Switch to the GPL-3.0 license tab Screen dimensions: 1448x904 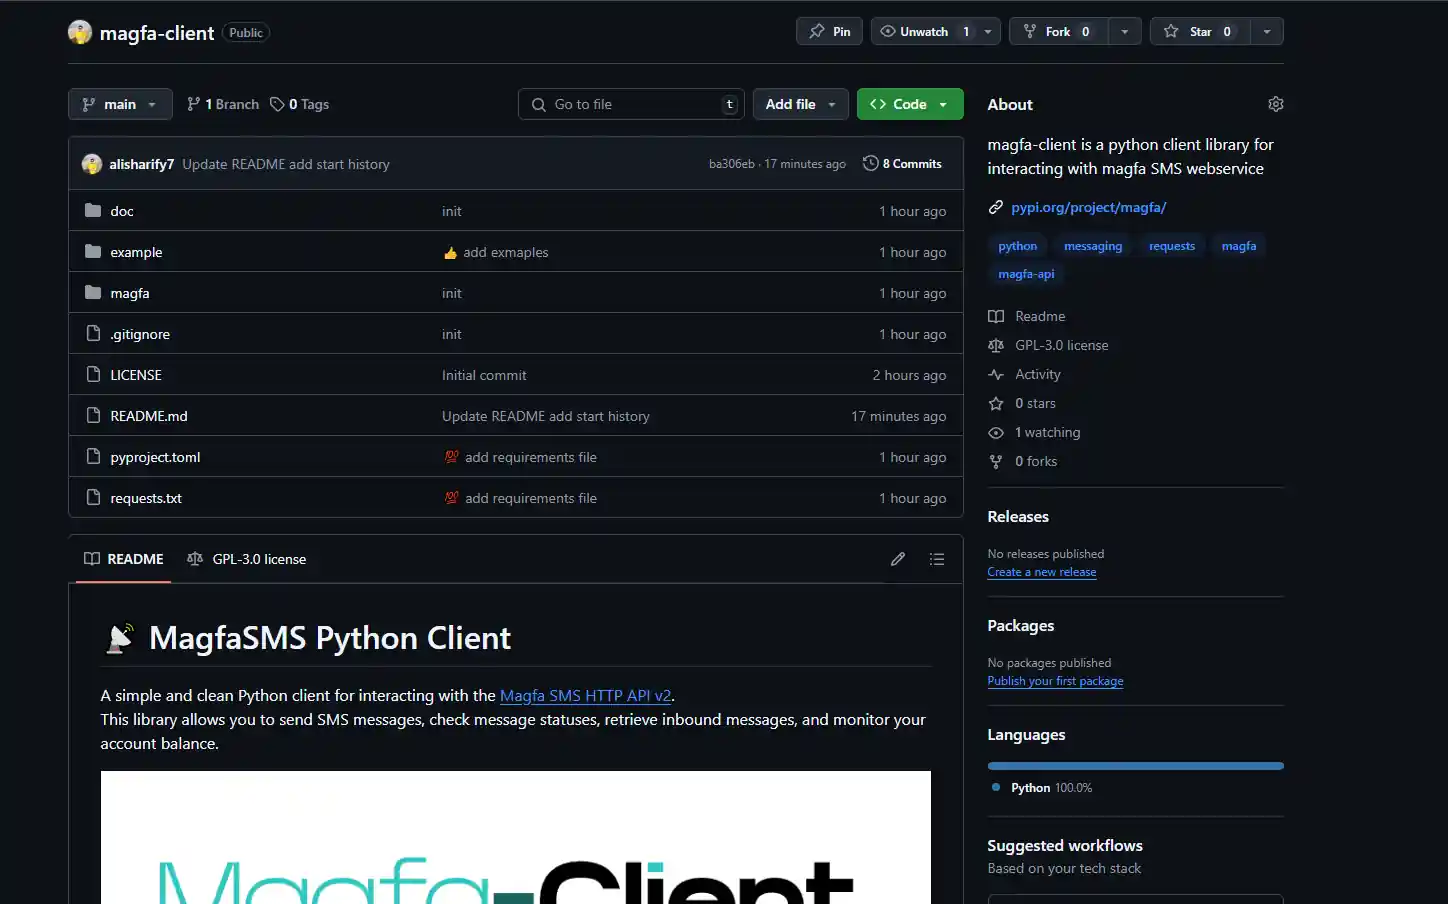point(248,559)
